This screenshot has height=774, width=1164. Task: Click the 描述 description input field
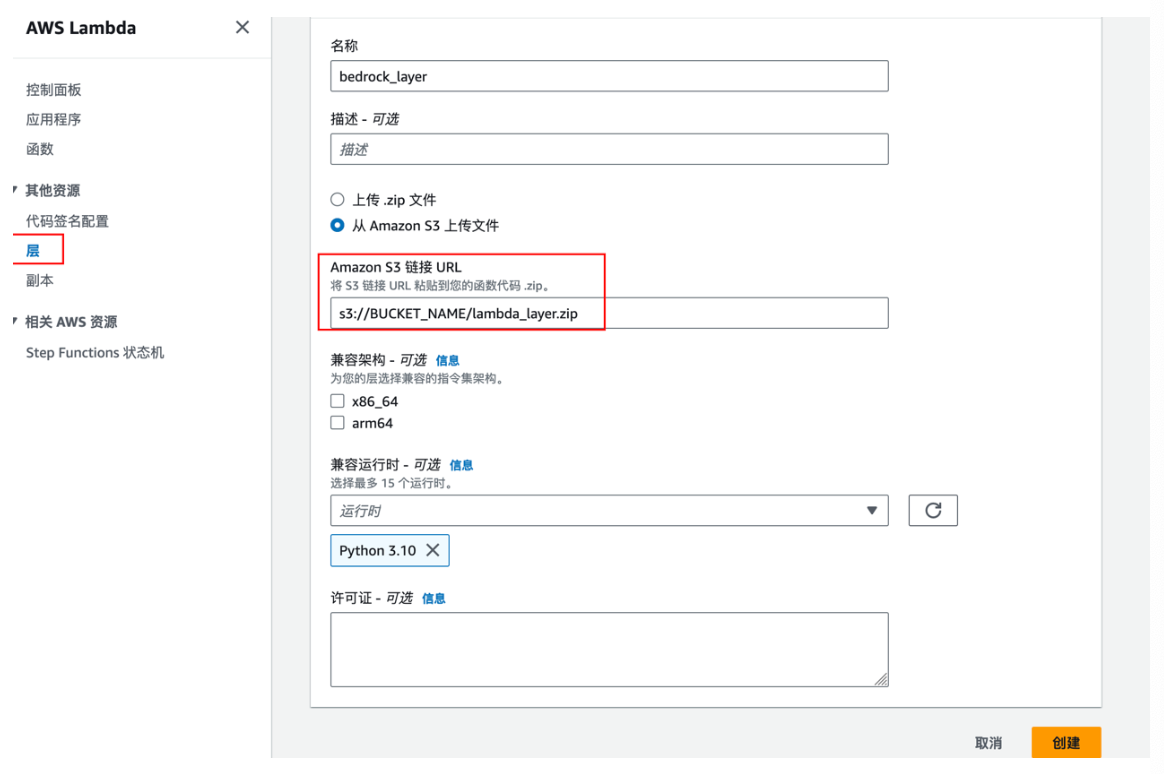tap(609, 149)
